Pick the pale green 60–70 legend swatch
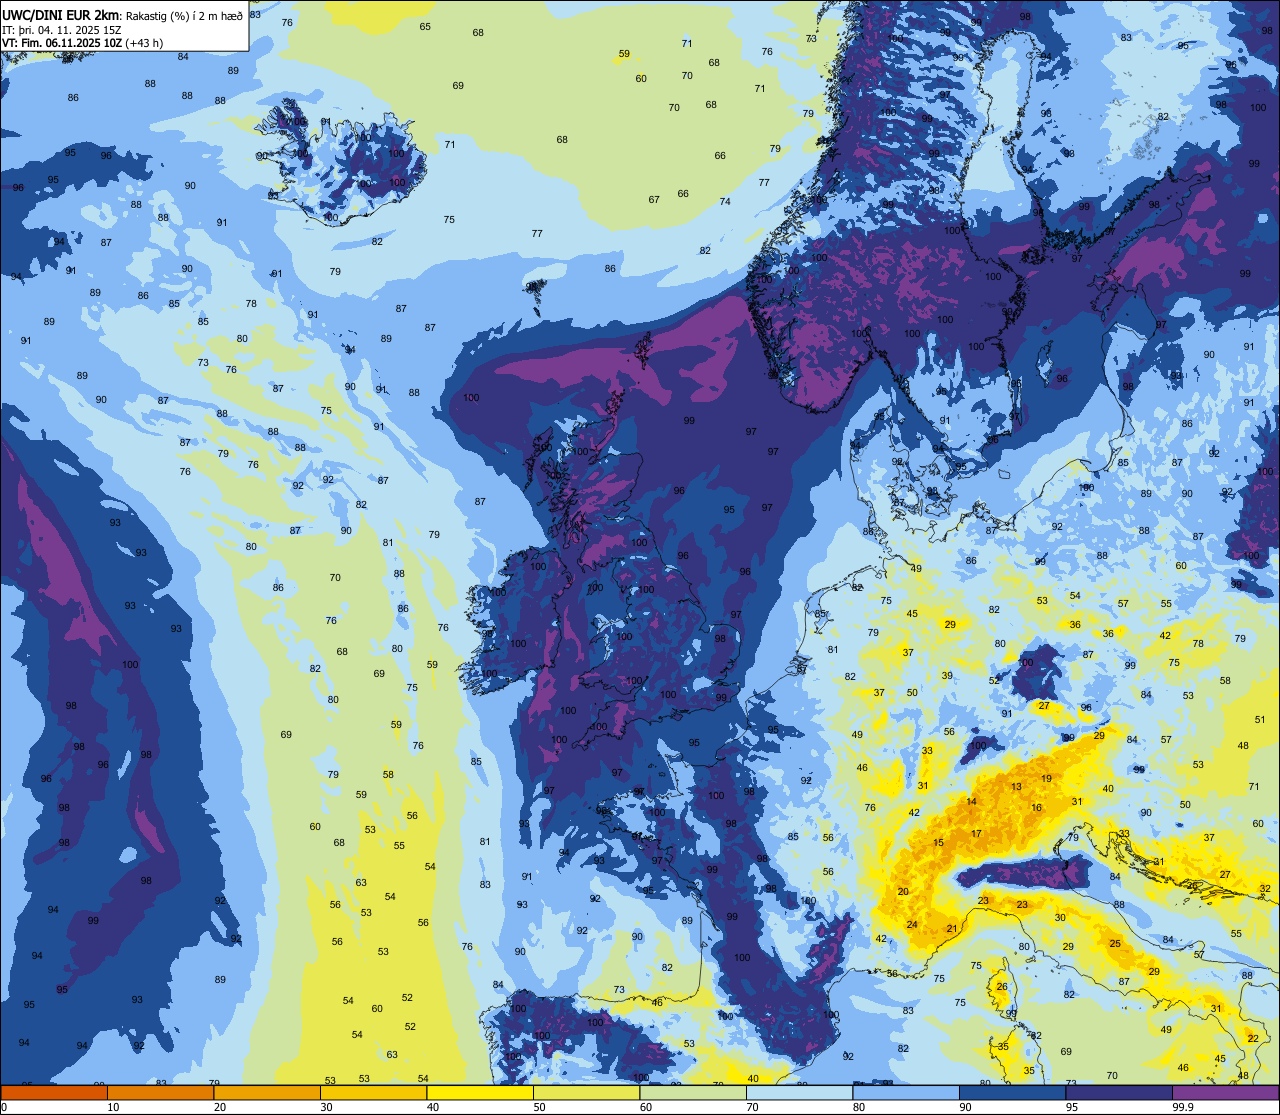The height and width of the screenshot is (1115, 1280). (693, 1092)
